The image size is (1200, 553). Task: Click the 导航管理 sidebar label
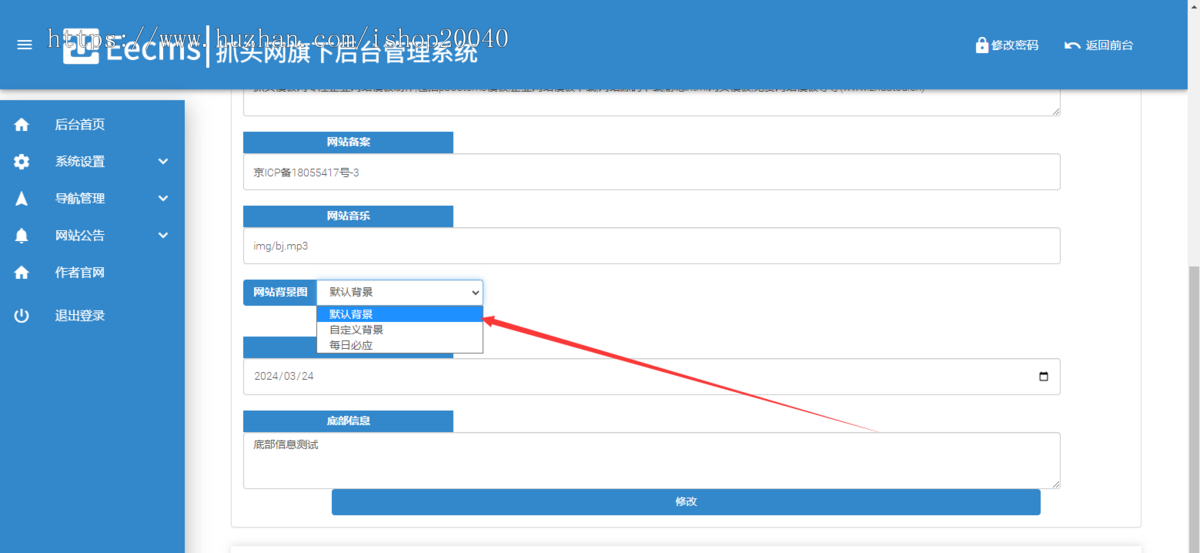click(80, 199)
